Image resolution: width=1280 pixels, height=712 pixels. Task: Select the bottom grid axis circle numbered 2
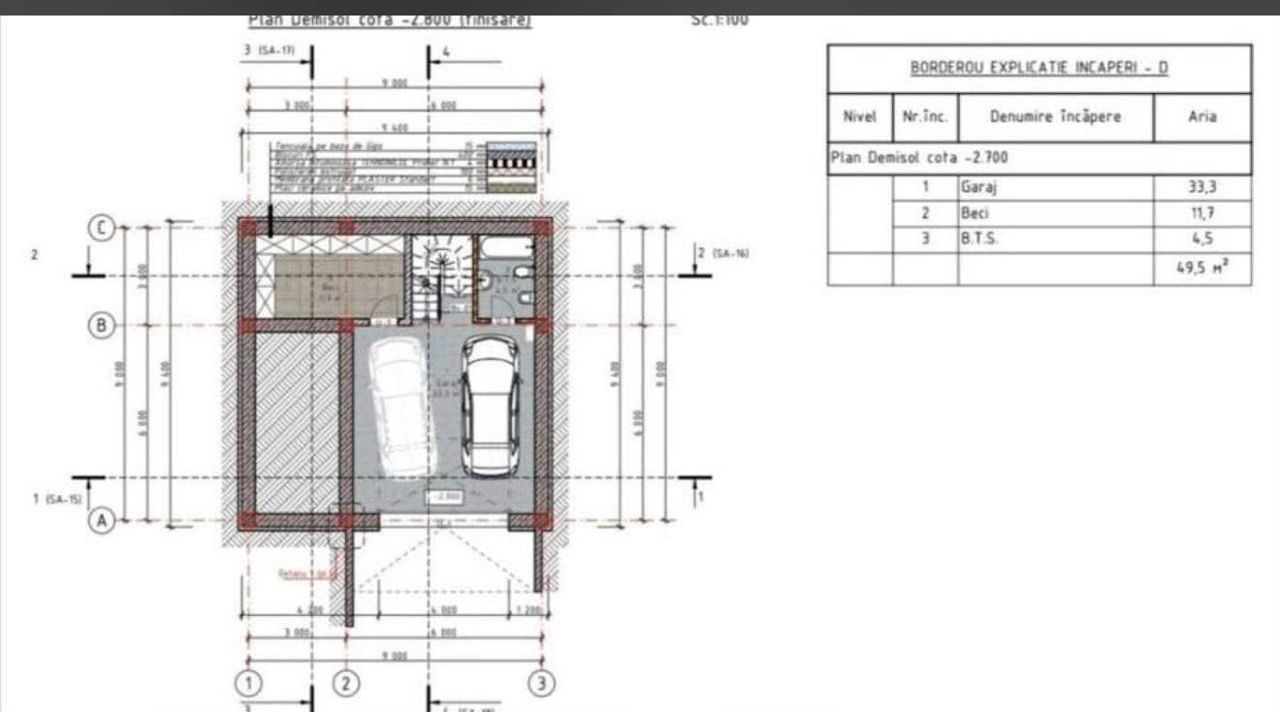point(345,684)
